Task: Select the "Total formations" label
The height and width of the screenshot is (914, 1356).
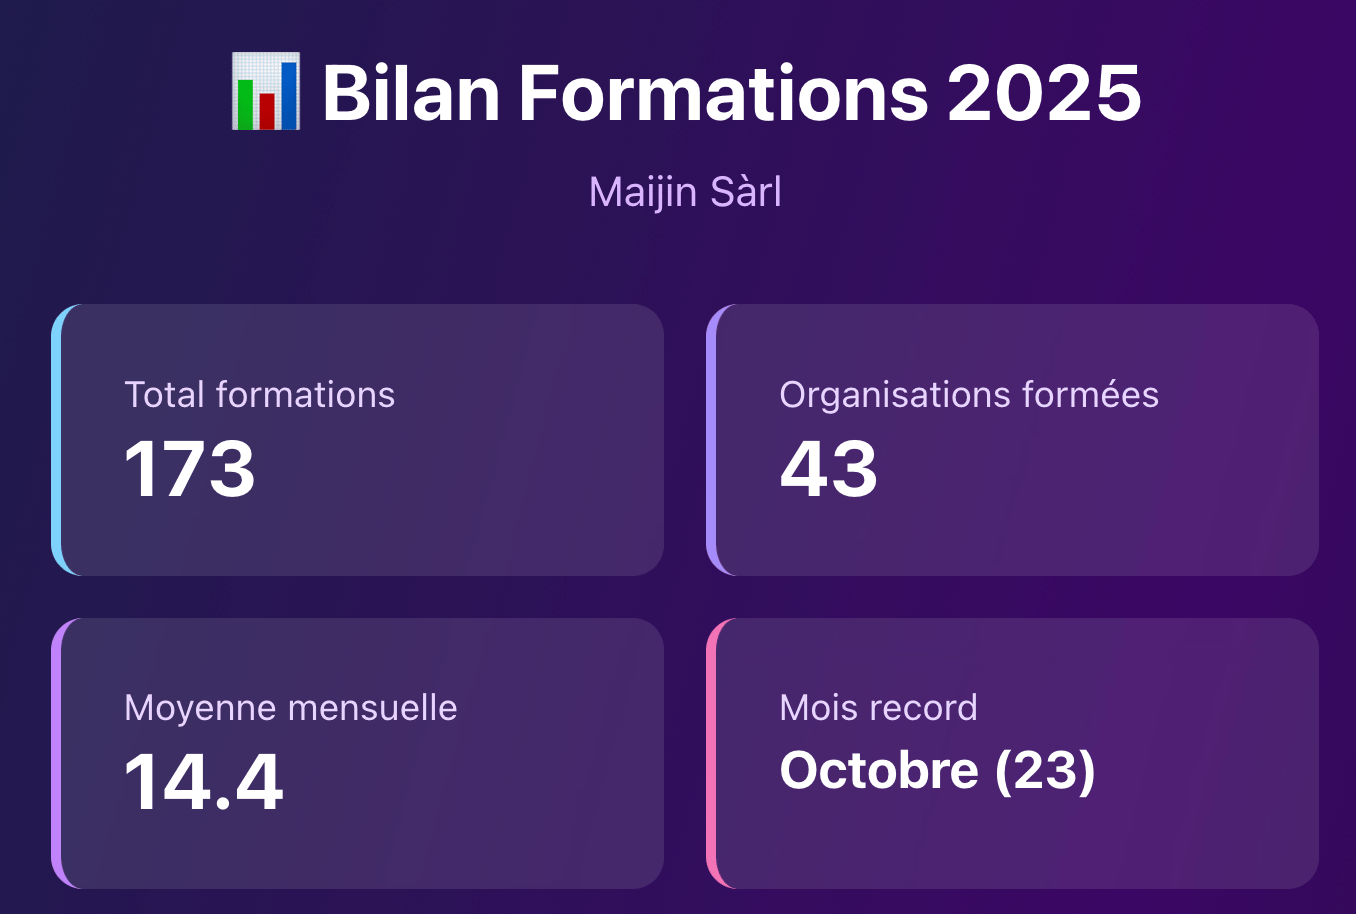Action: [x=259, y=395]
